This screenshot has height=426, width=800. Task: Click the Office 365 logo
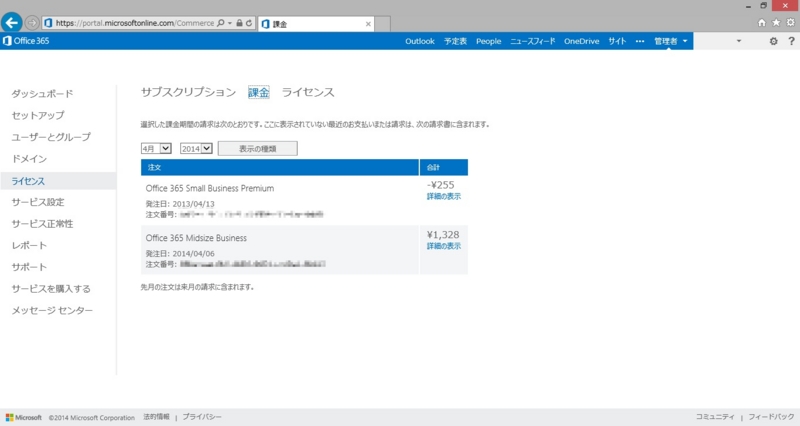(26, 41)
